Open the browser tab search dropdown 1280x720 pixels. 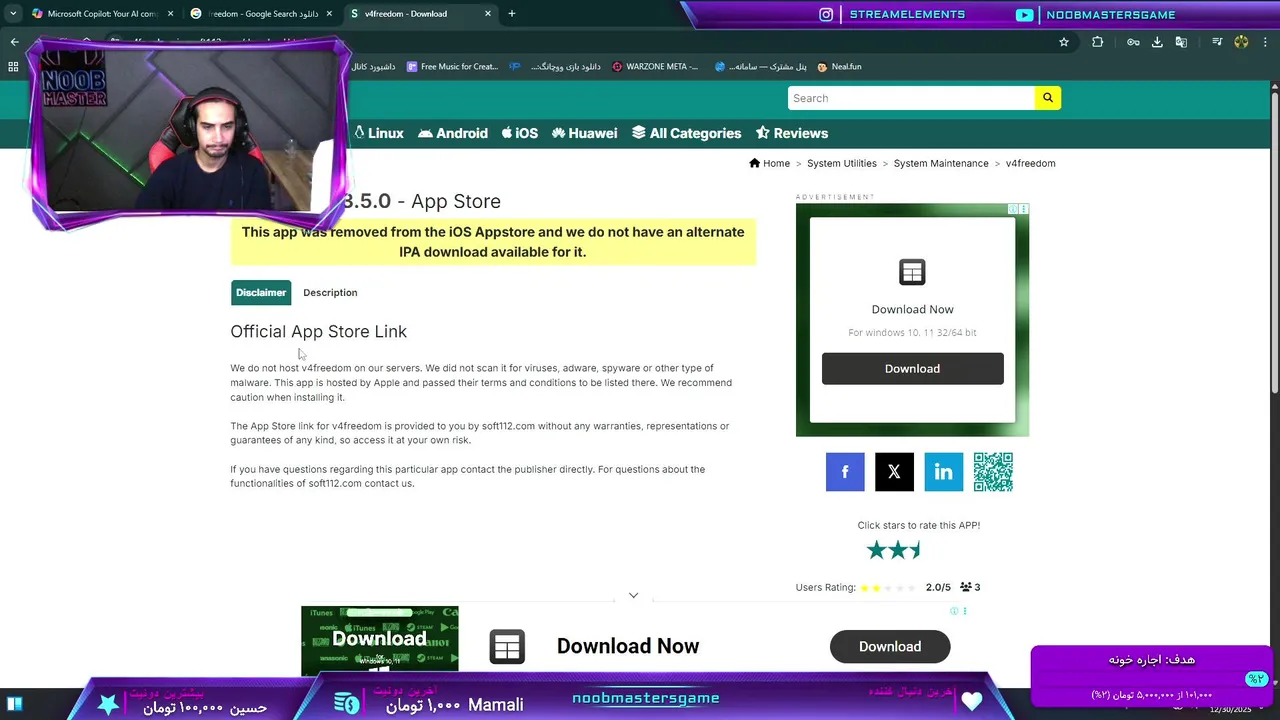click(x=12, y=14)
